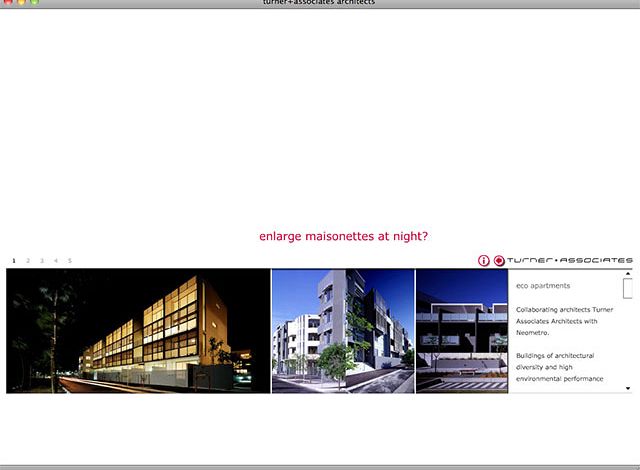640x470 pixels.
Task: Minimize window with the yellow button
Action: coord(21,3)
